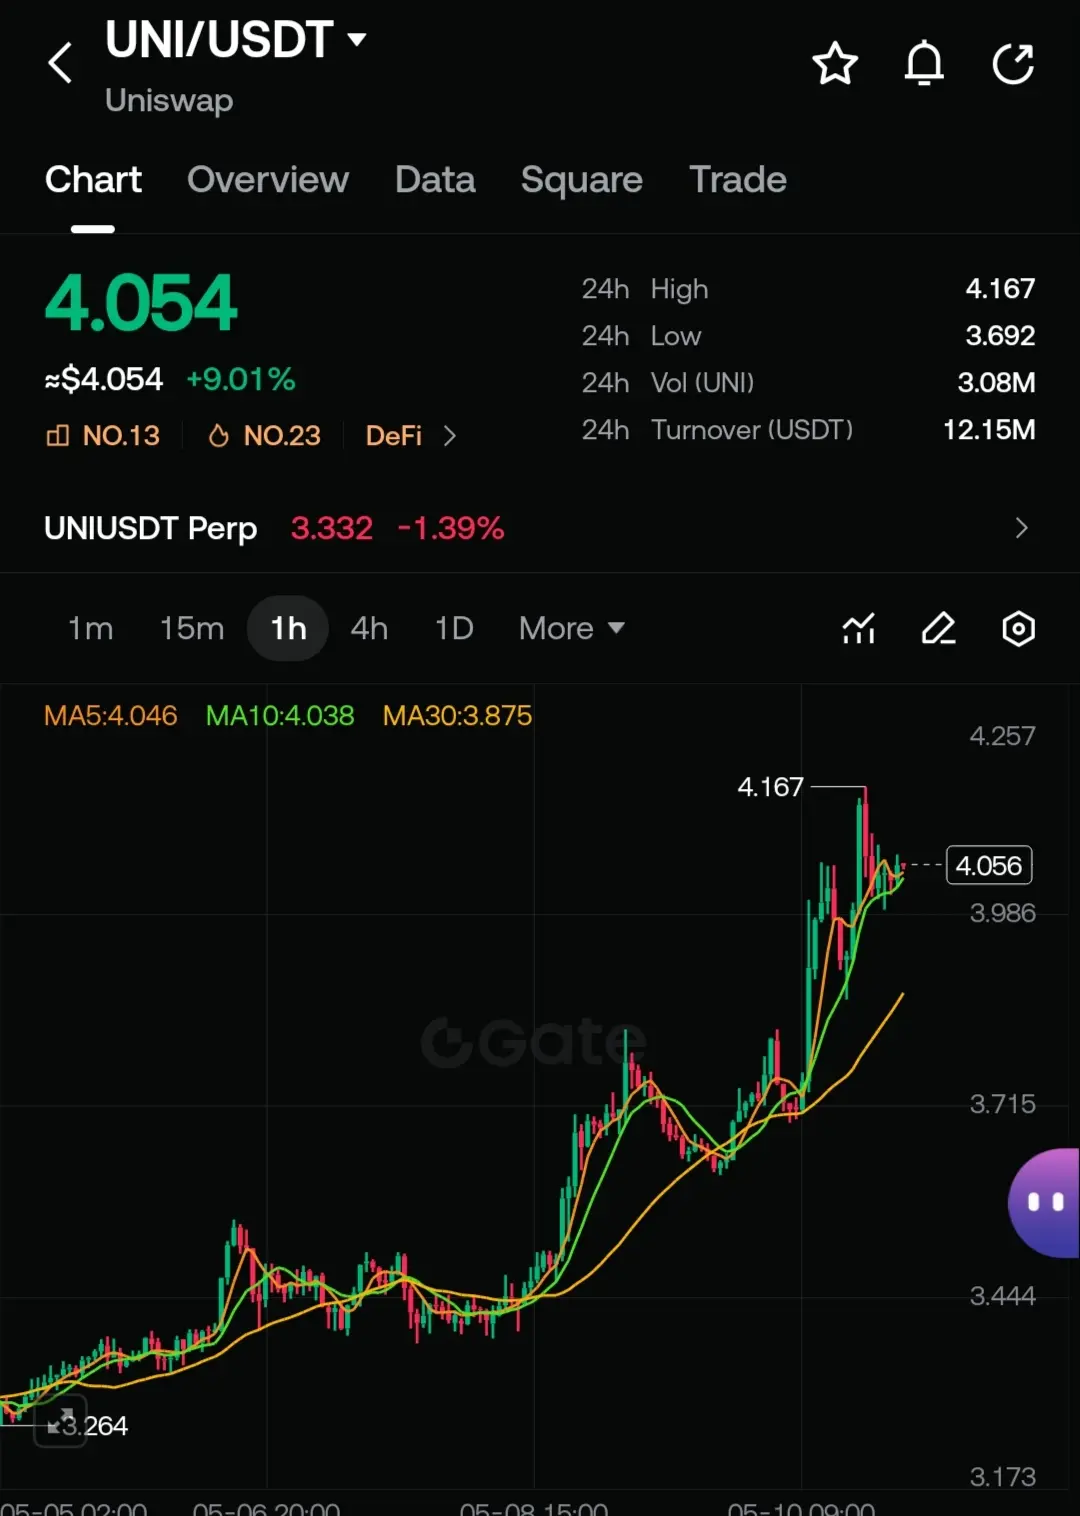This screenshot has height=1516, width=1080.
Task: Select the 1h timeframe
Action: tap(288, 628)
